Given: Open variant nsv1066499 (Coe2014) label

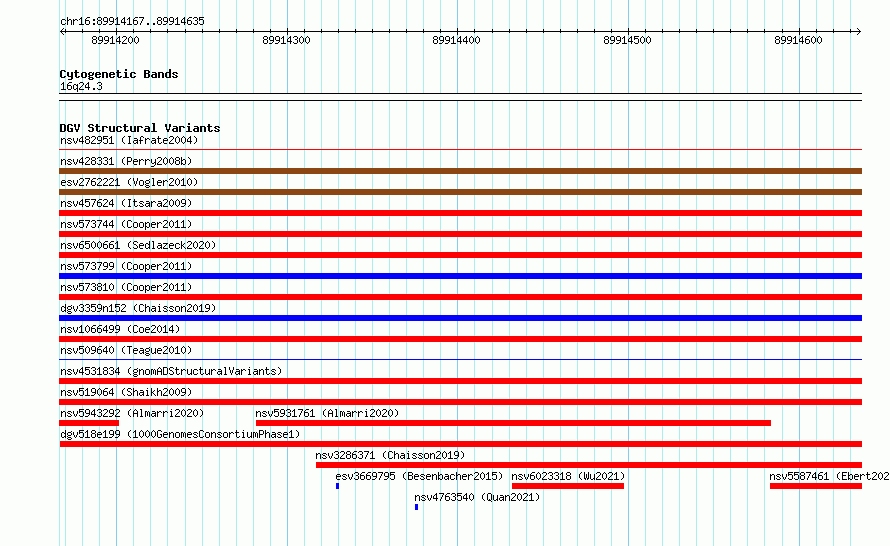Looking at the screenshot, I should pos(120,329).
